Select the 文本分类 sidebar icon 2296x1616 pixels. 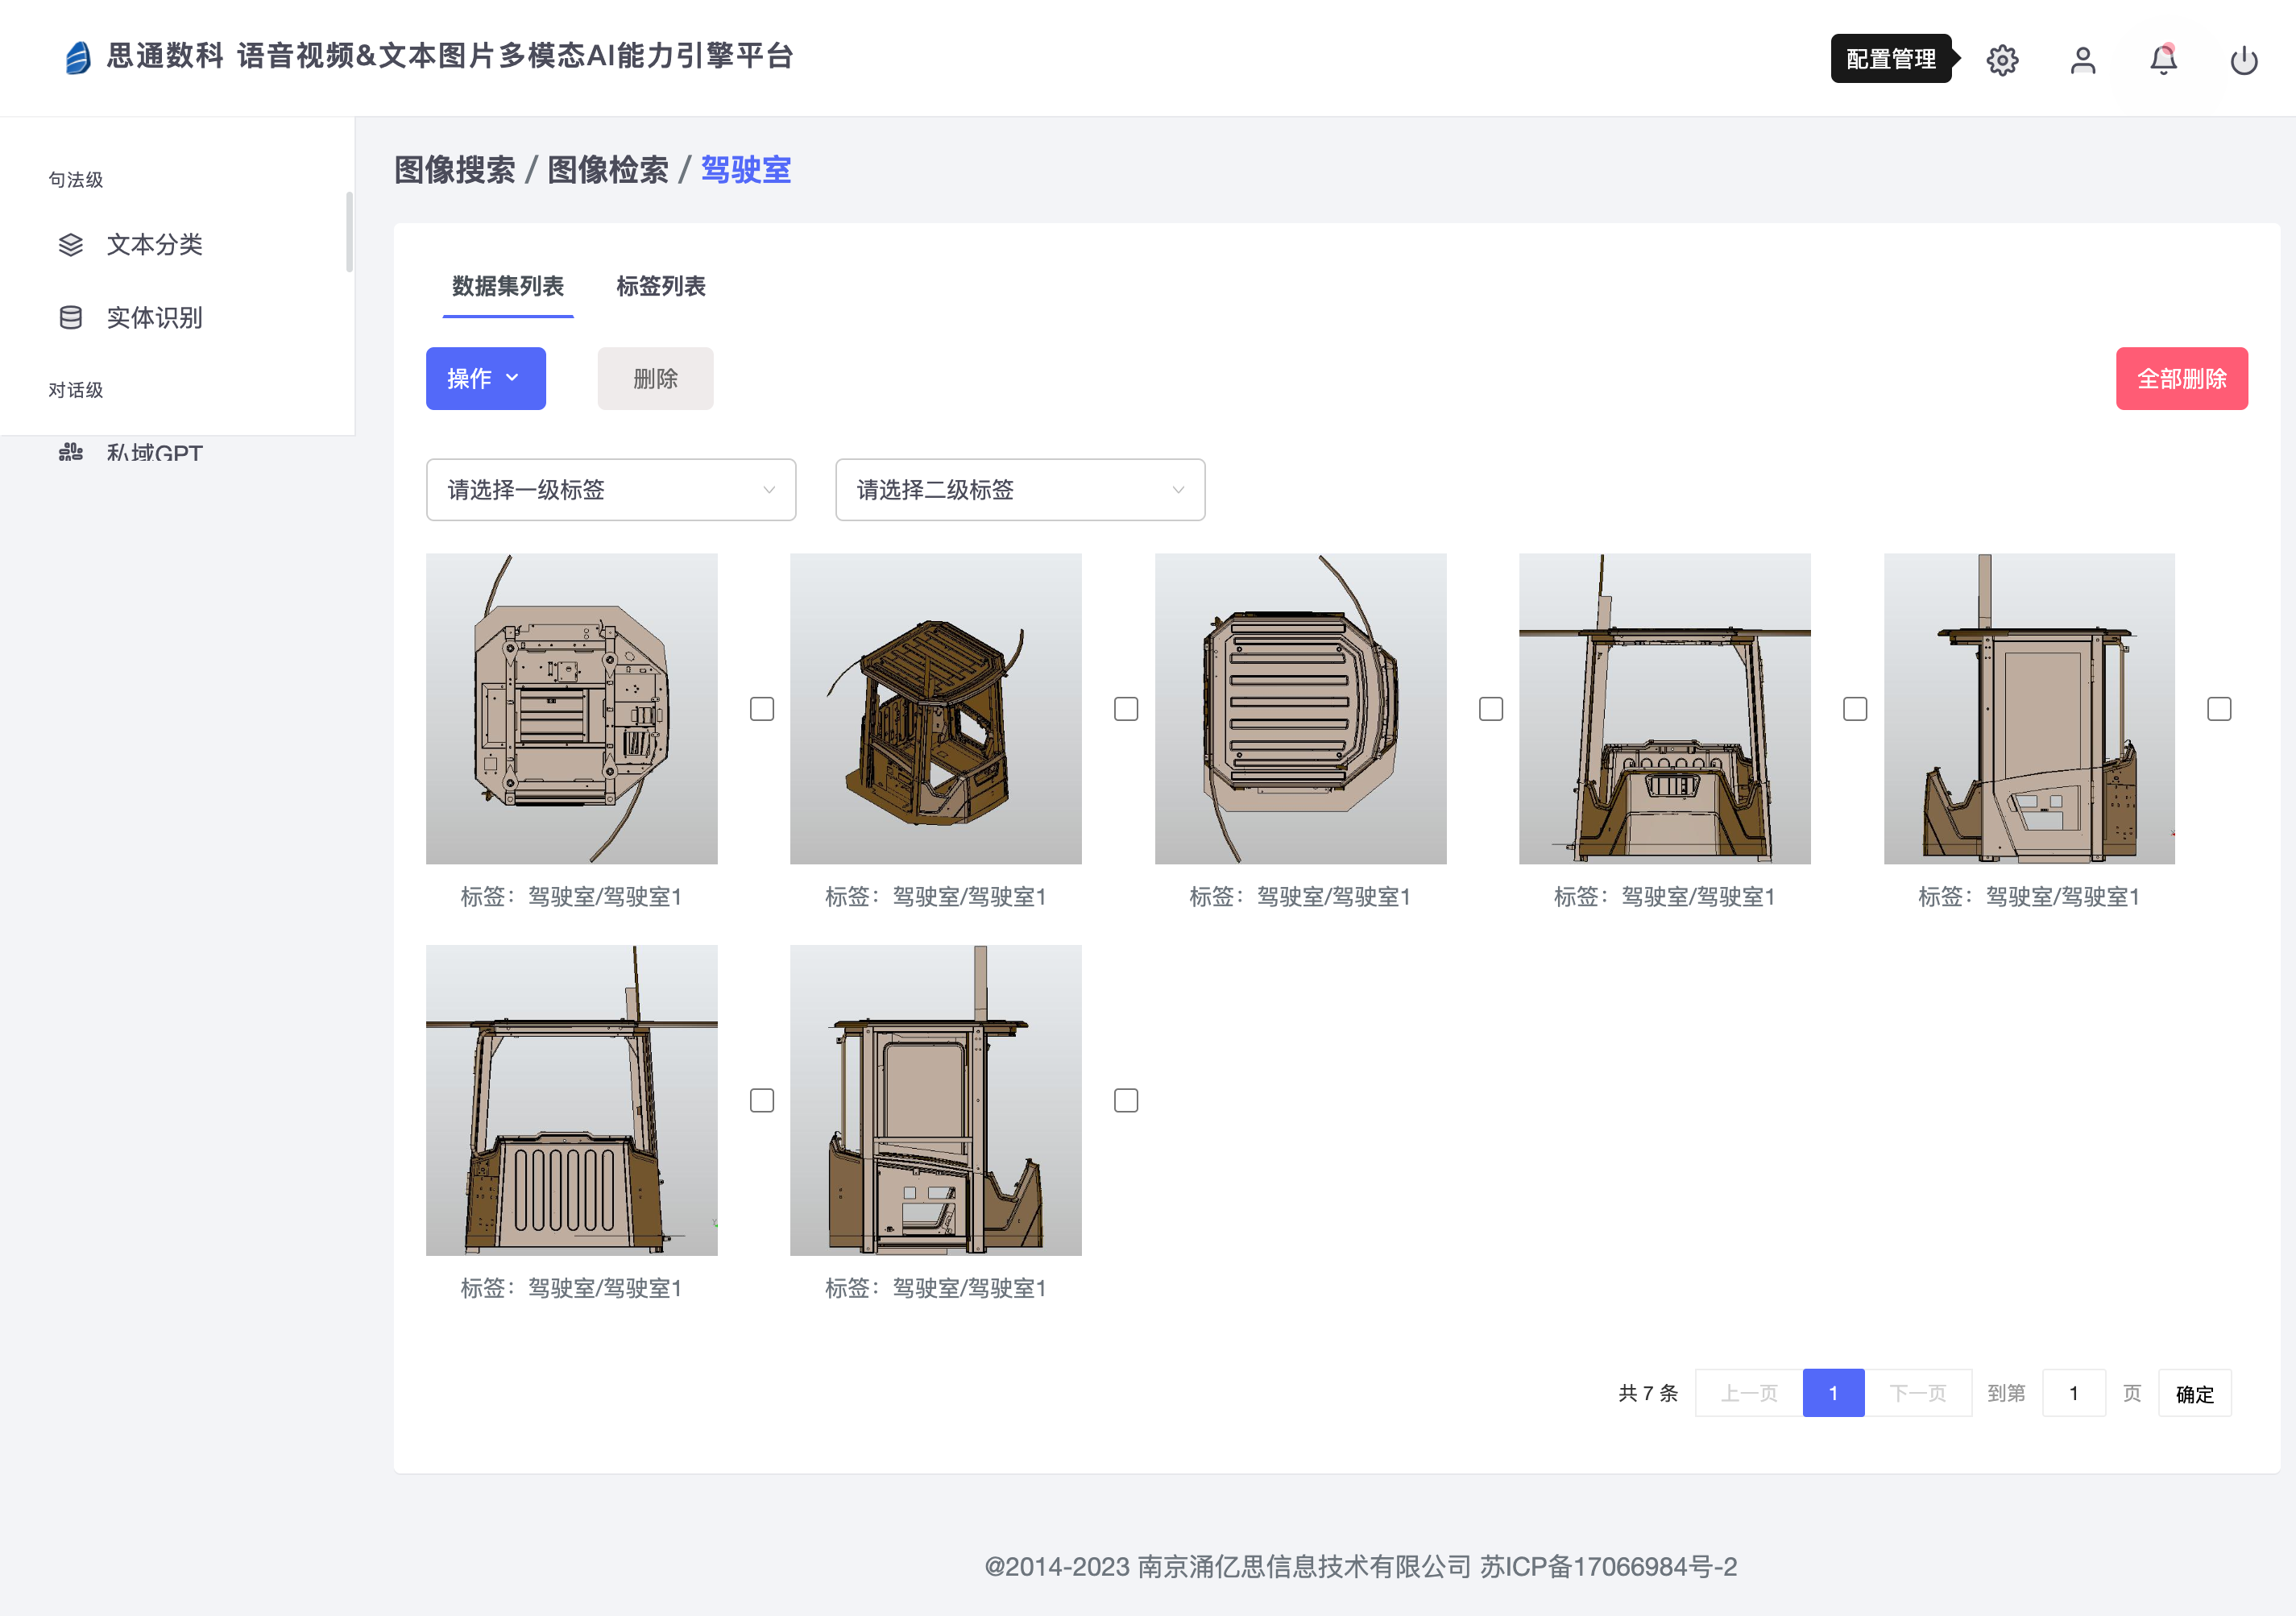click(70, 243)
